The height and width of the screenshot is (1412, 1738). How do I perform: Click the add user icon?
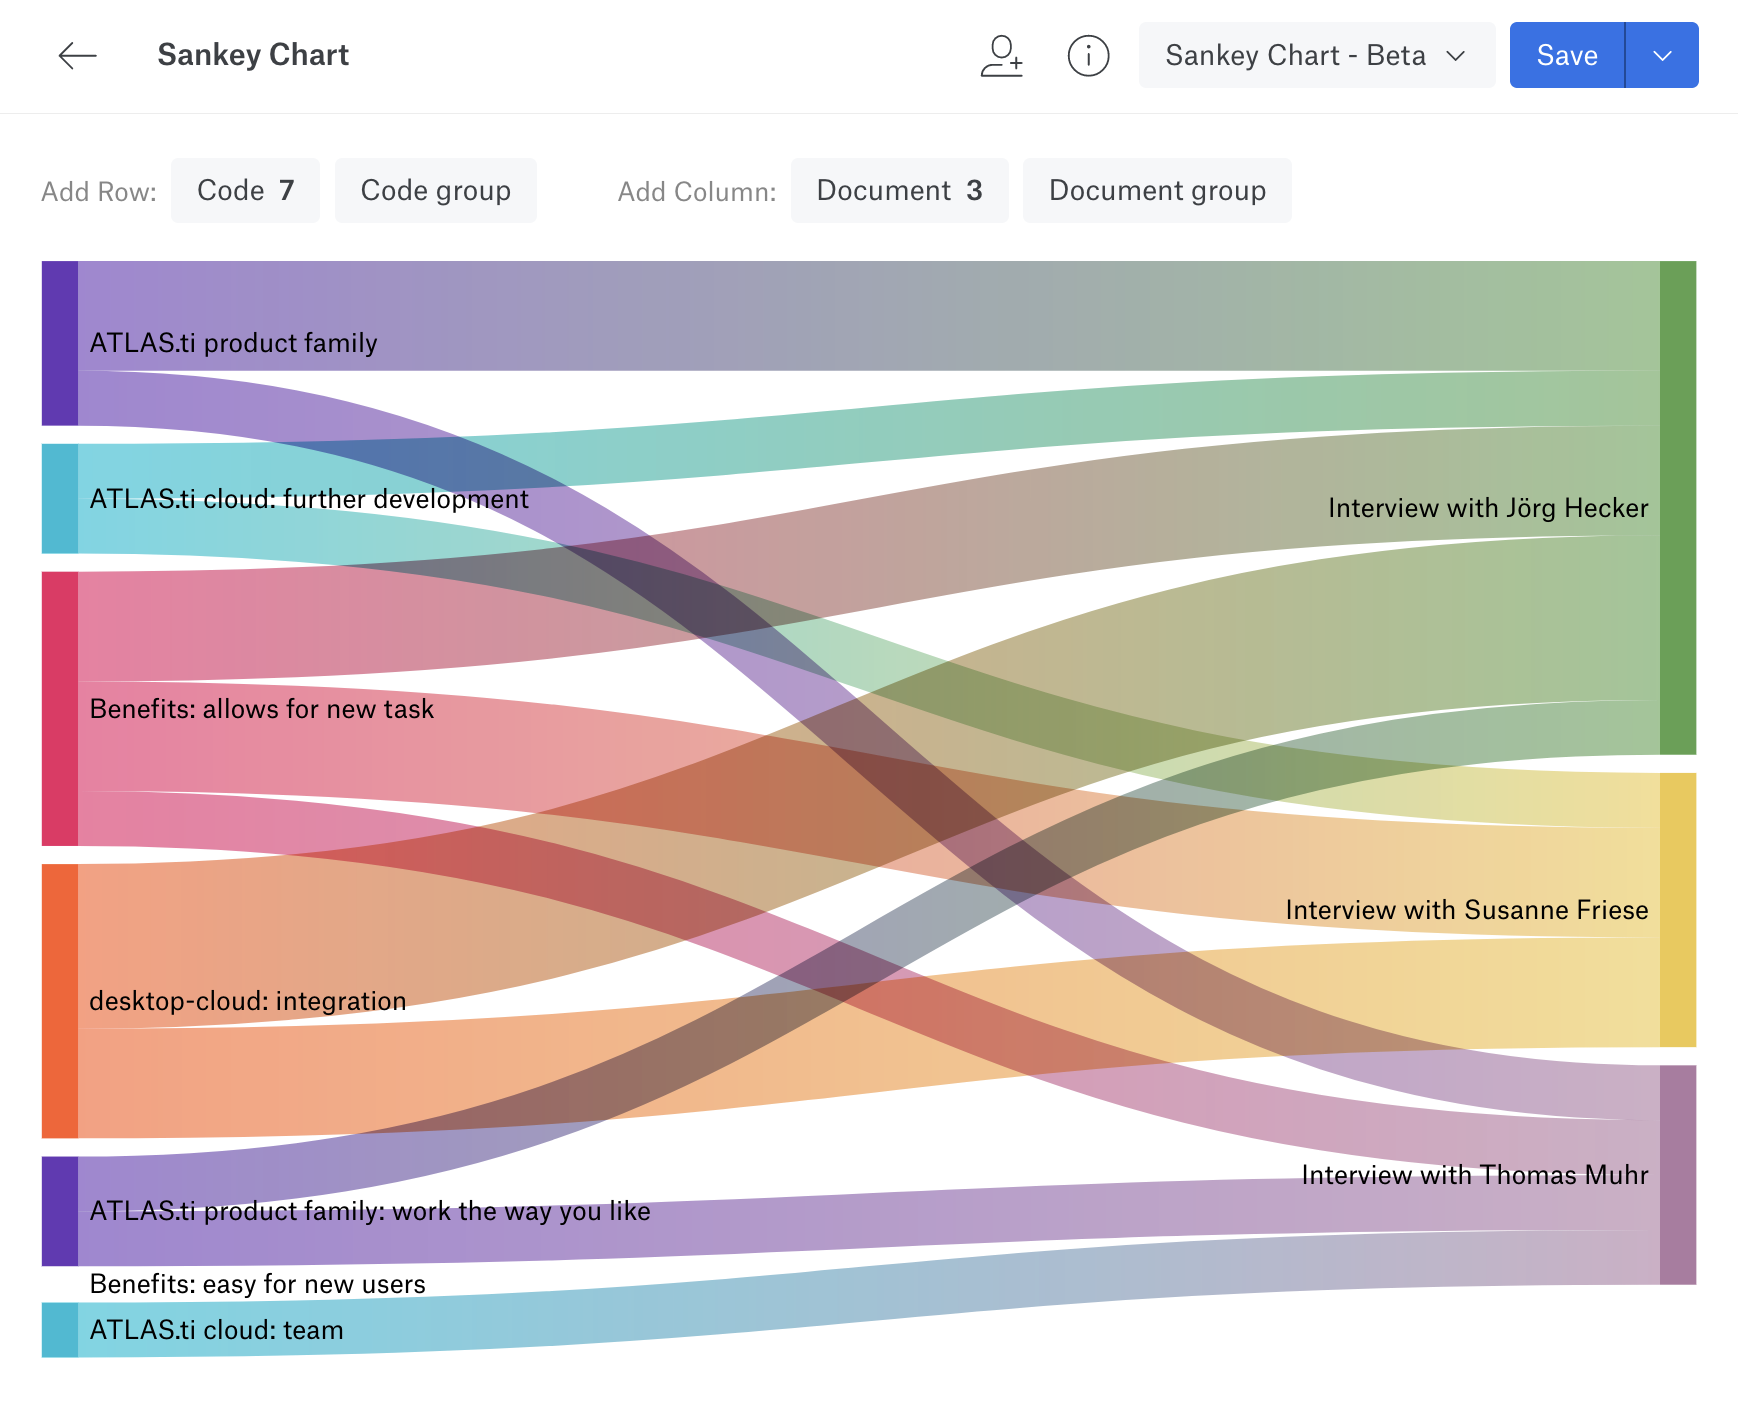pos(1001,56)
